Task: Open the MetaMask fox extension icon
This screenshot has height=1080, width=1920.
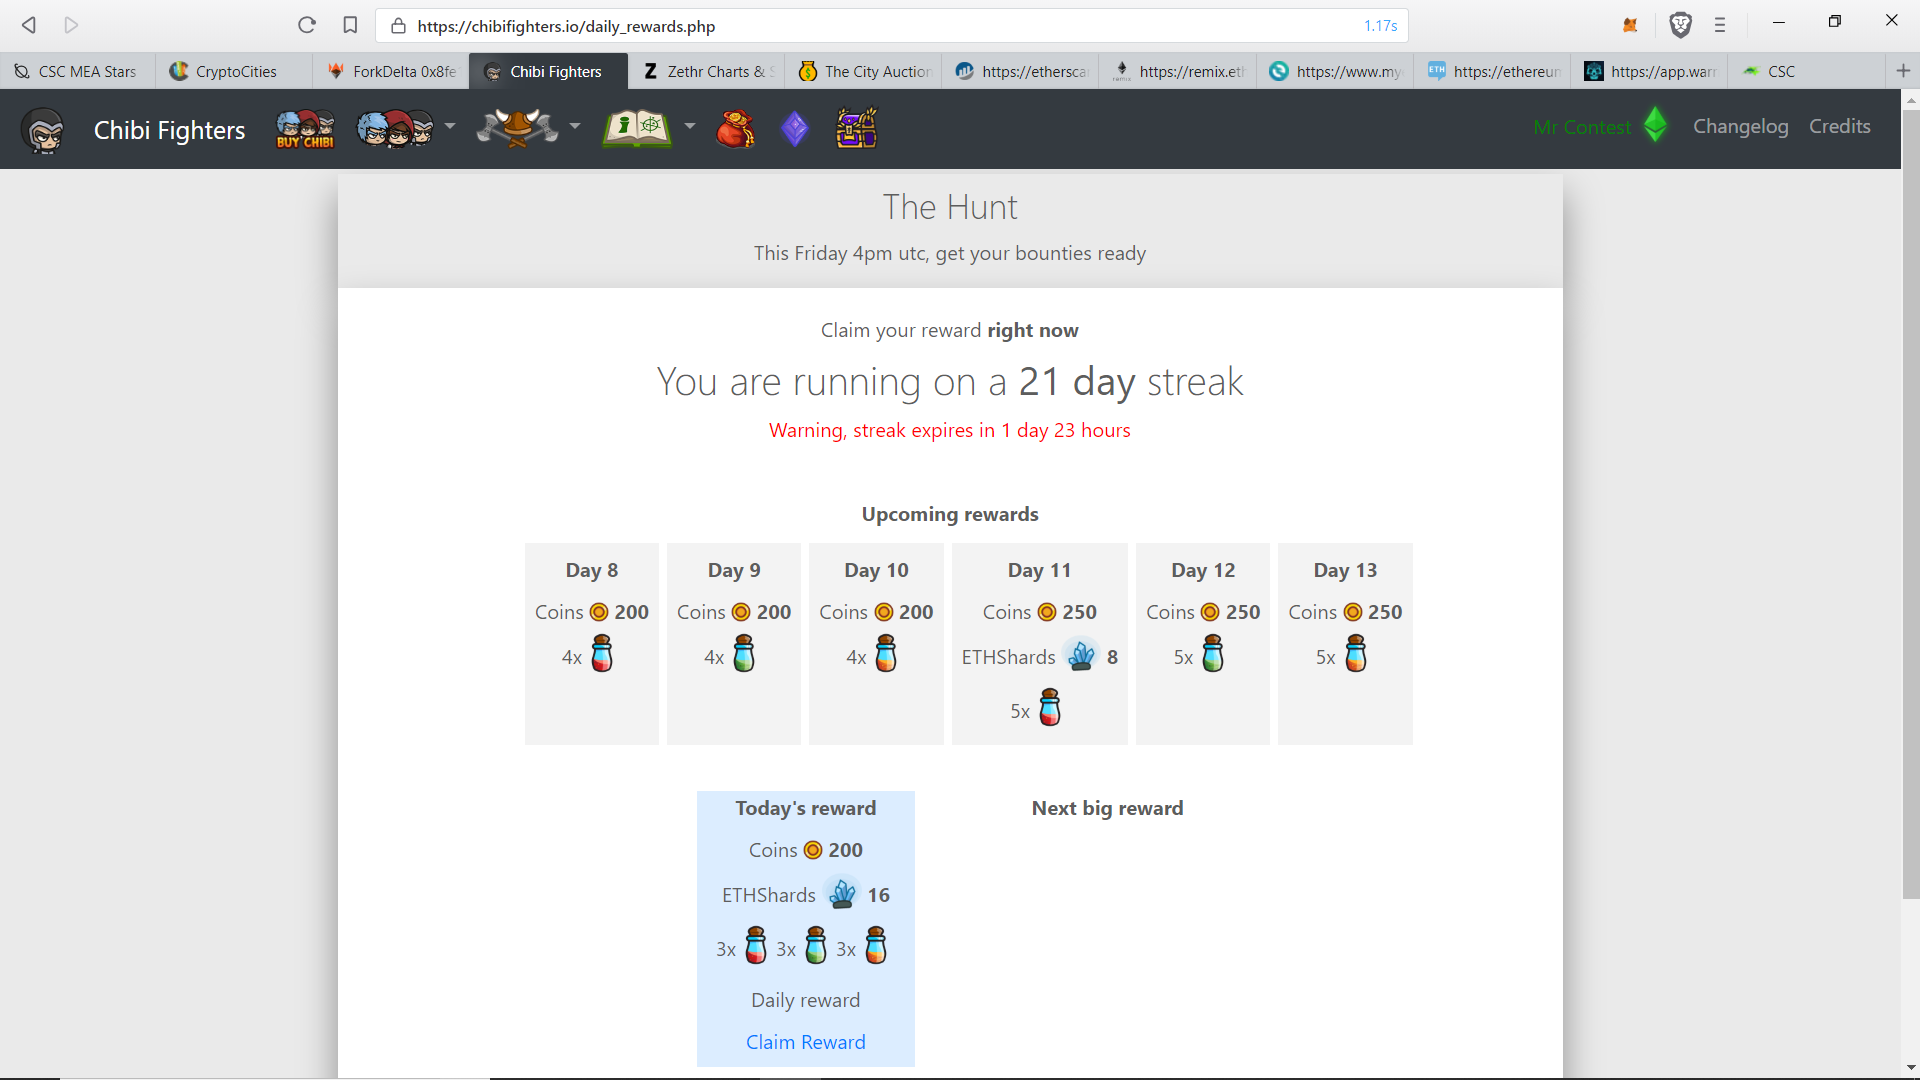Action: coord(1630,25)
